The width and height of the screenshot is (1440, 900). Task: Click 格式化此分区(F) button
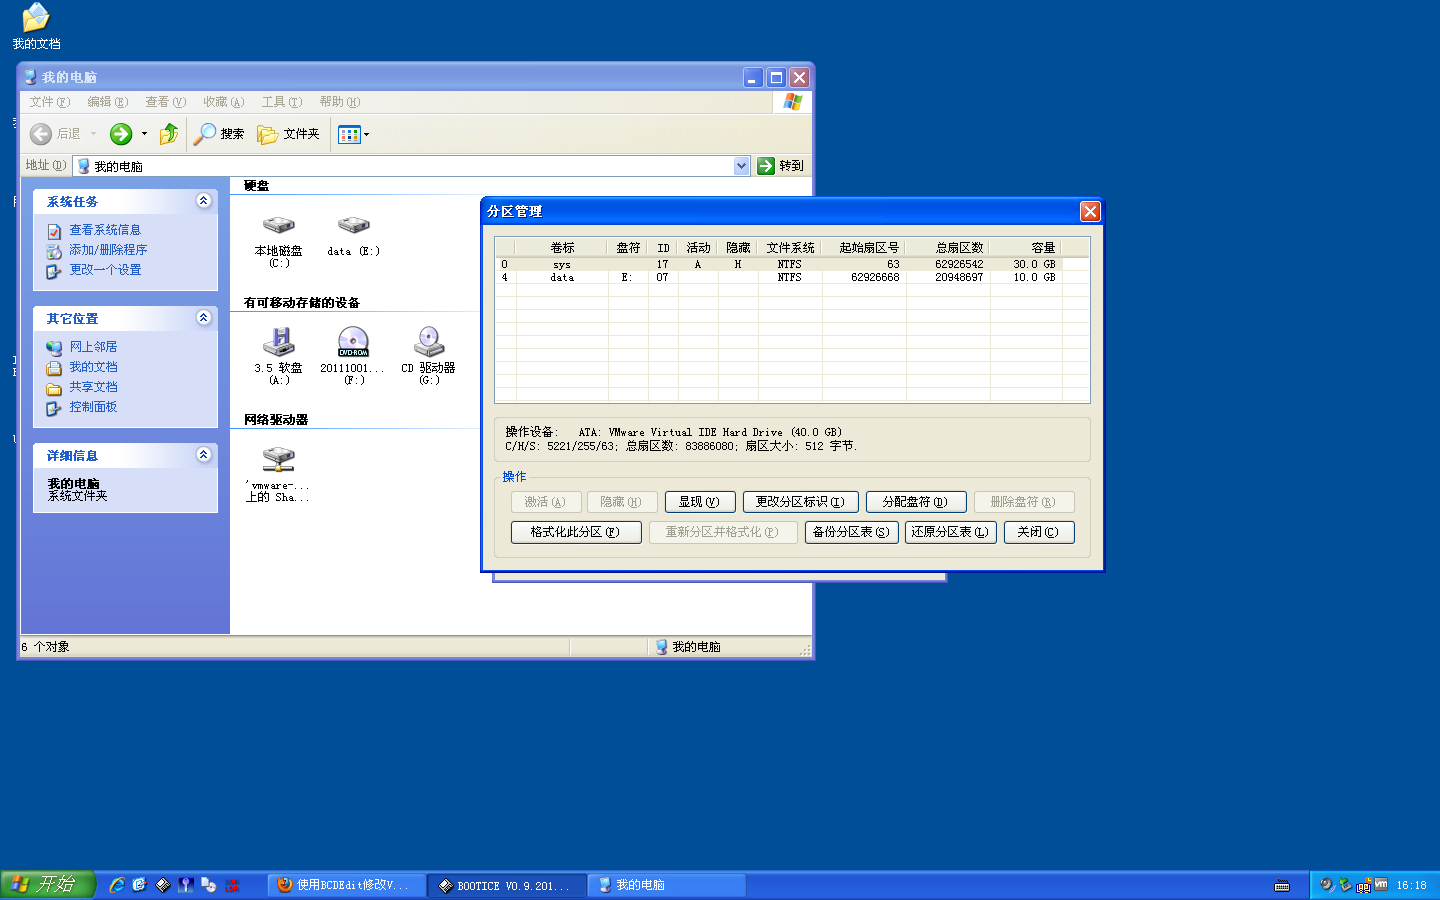point(576,532)
